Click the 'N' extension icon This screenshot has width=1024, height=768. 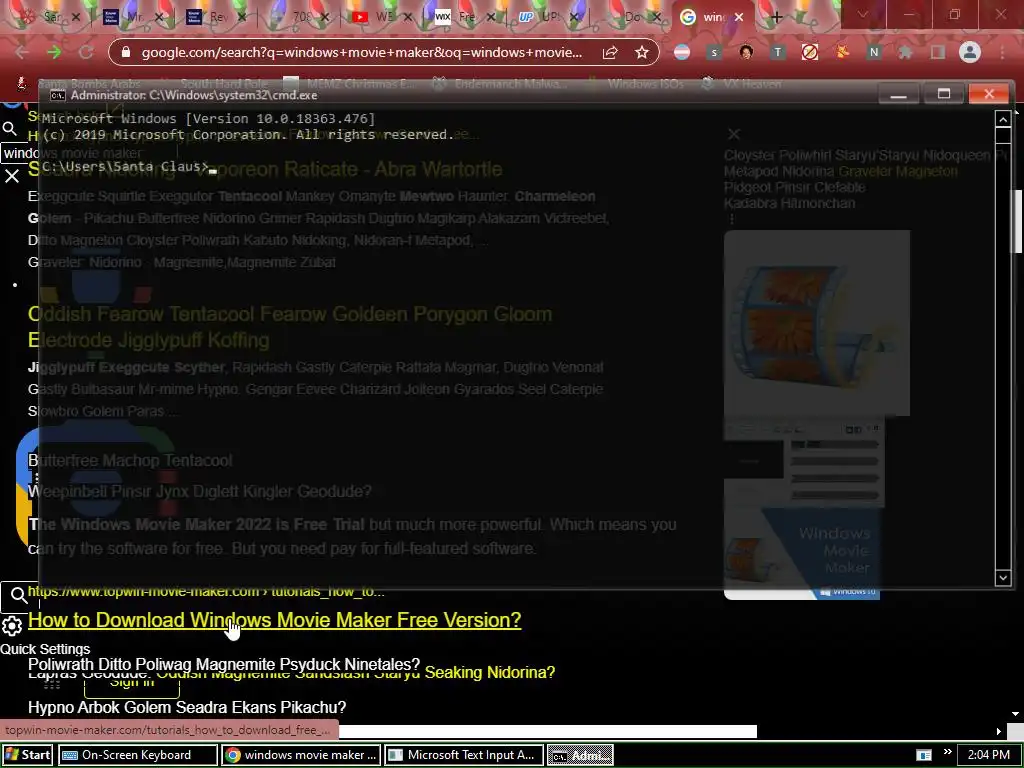pyautogui.click(x=873, y=53)
